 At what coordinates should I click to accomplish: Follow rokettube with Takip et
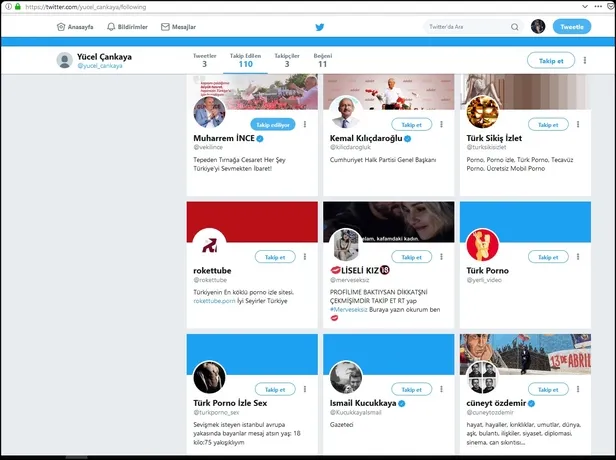pyautogui.click(x=275, y=257)
